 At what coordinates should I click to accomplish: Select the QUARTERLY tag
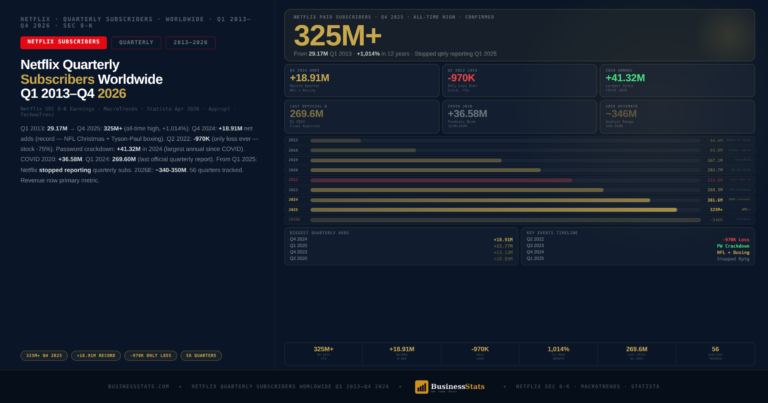pos(136,43)
